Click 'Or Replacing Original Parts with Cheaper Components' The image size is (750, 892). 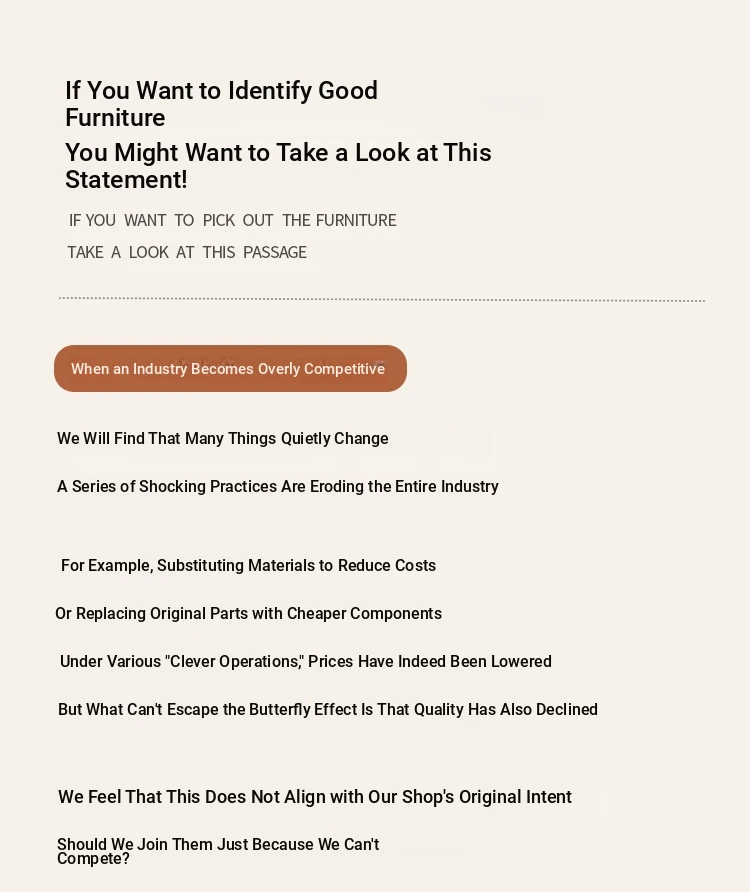248,613
